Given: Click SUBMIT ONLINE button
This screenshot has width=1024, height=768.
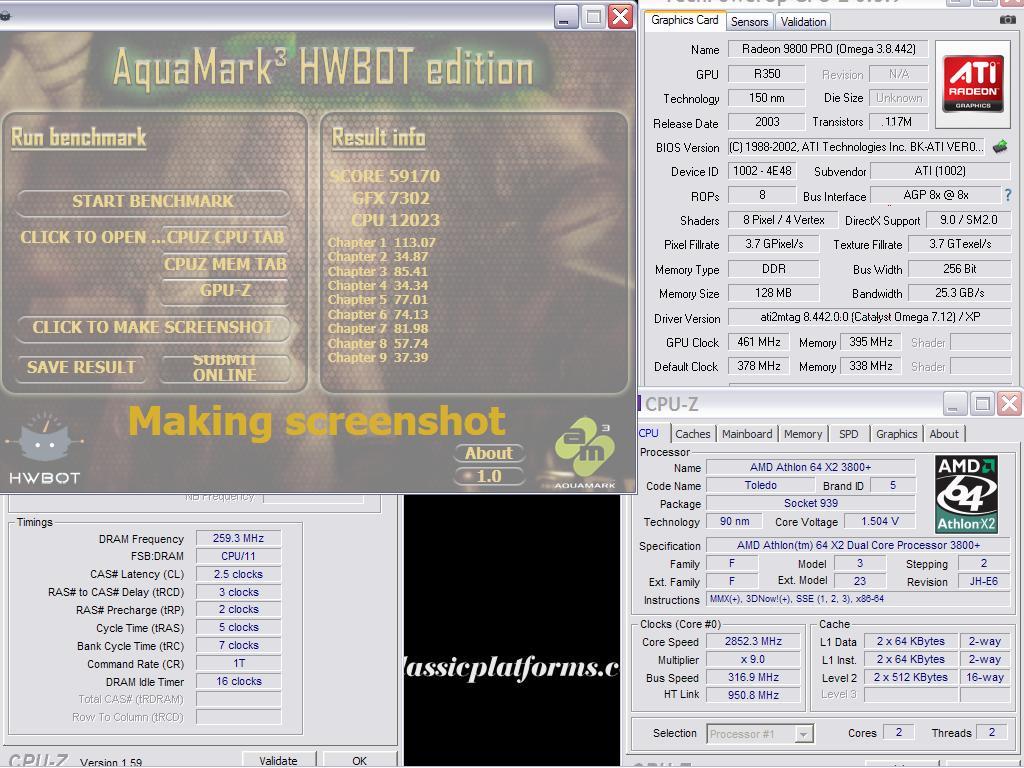Looking at the screenshot, I should point(225,368).
